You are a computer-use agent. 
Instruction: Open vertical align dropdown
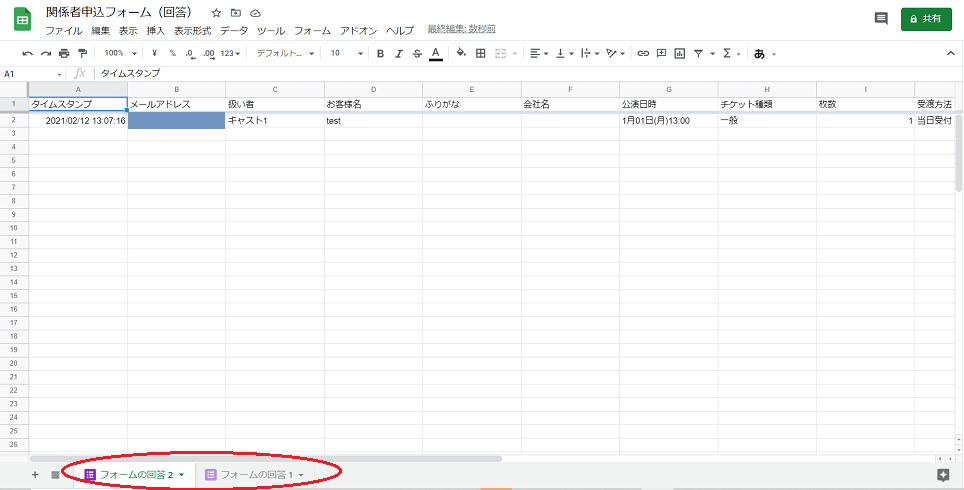point(564,53)
